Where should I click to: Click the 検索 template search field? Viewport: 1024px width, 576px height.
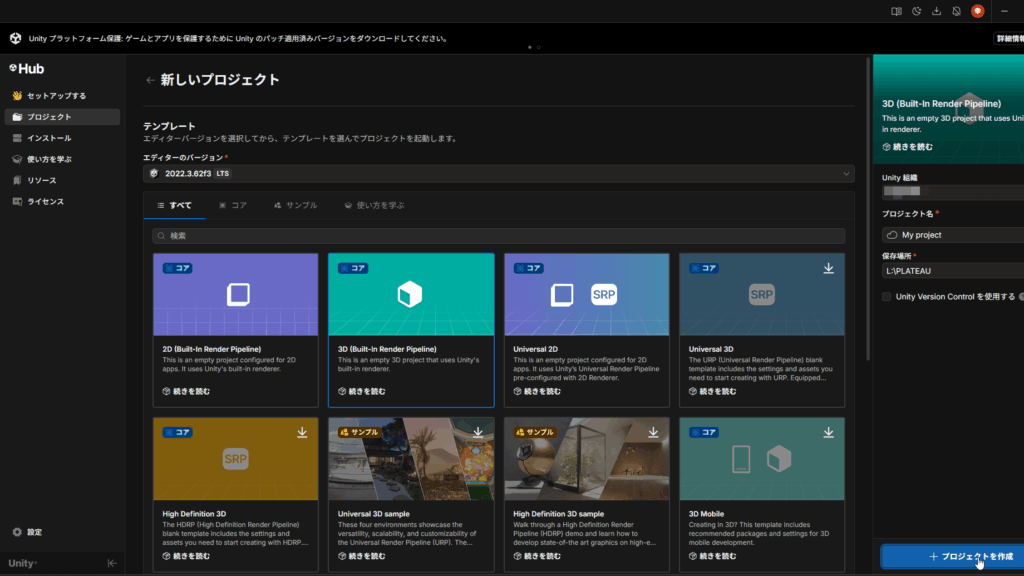tap(498, 236)
